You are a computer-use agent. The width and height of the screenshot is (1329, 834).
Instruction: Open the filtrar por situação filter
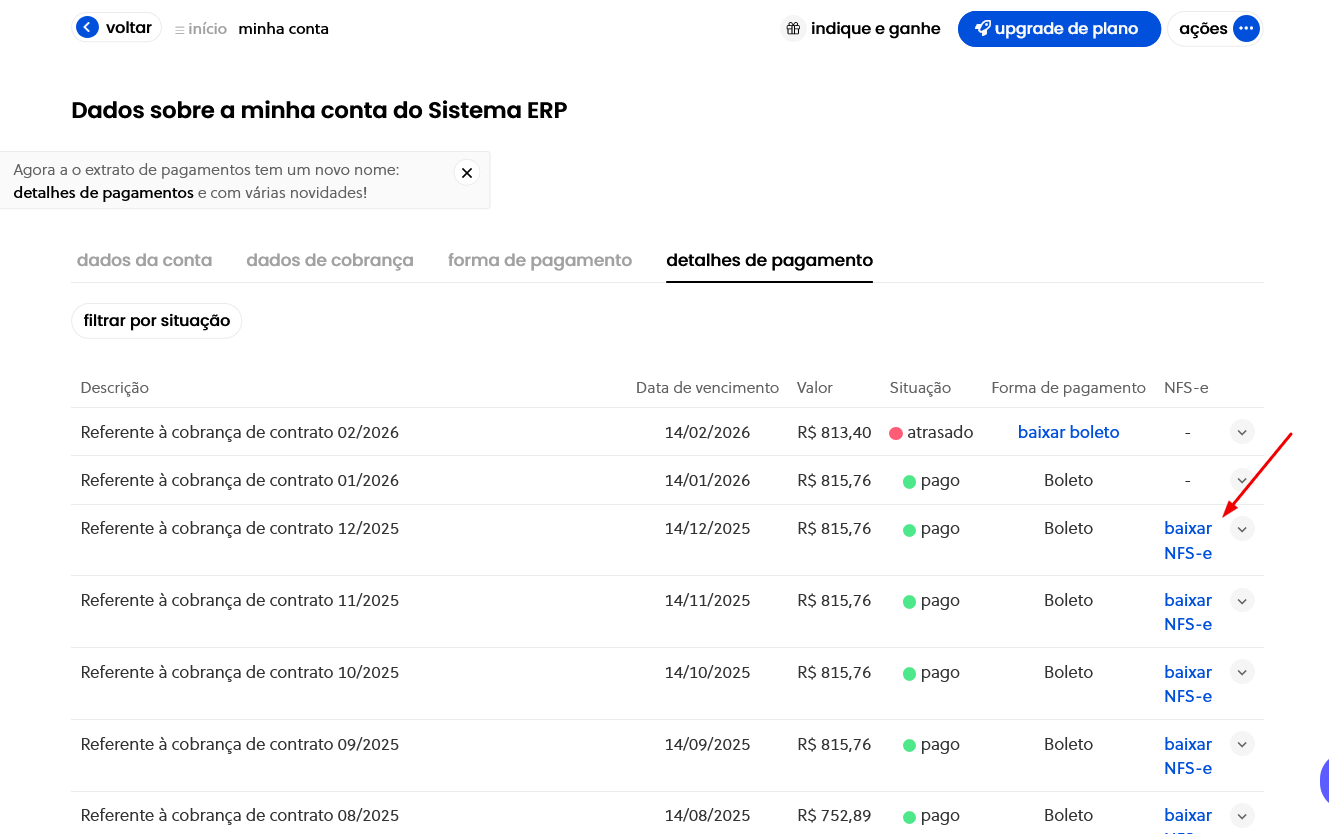coord(157,321)
